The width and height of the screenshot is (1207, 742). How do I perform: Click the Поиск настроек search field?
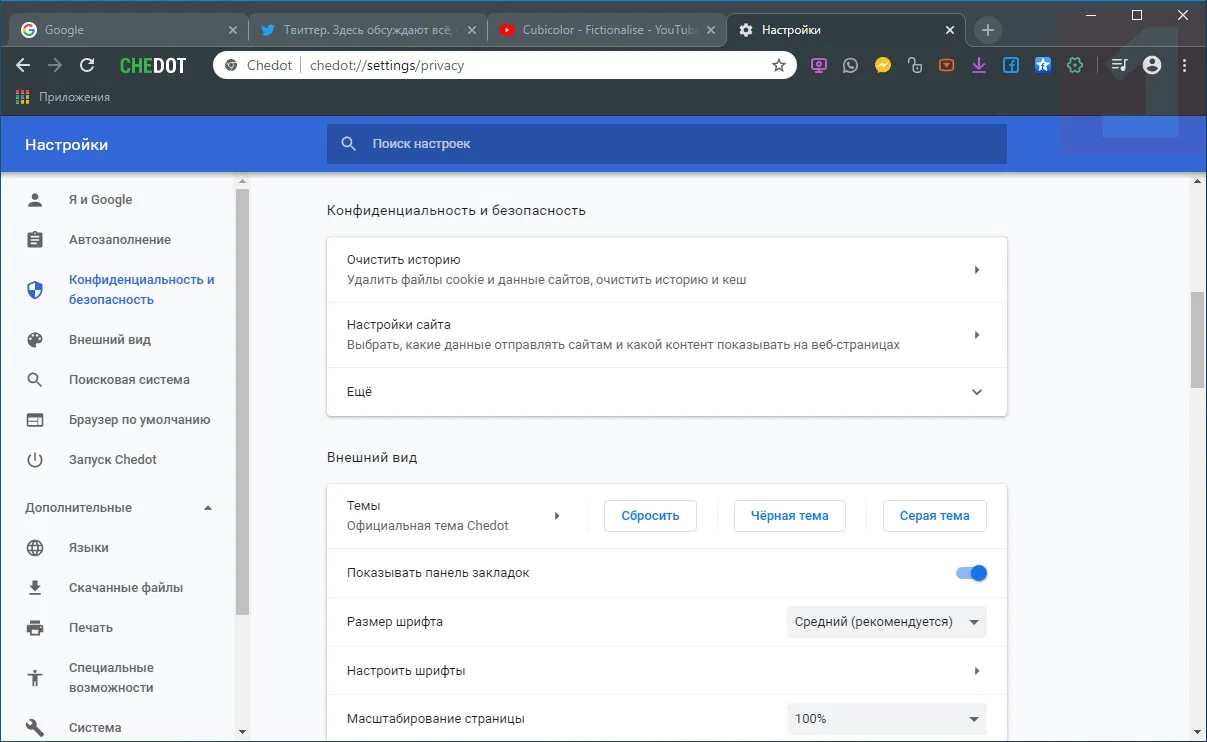click(667, 144)
